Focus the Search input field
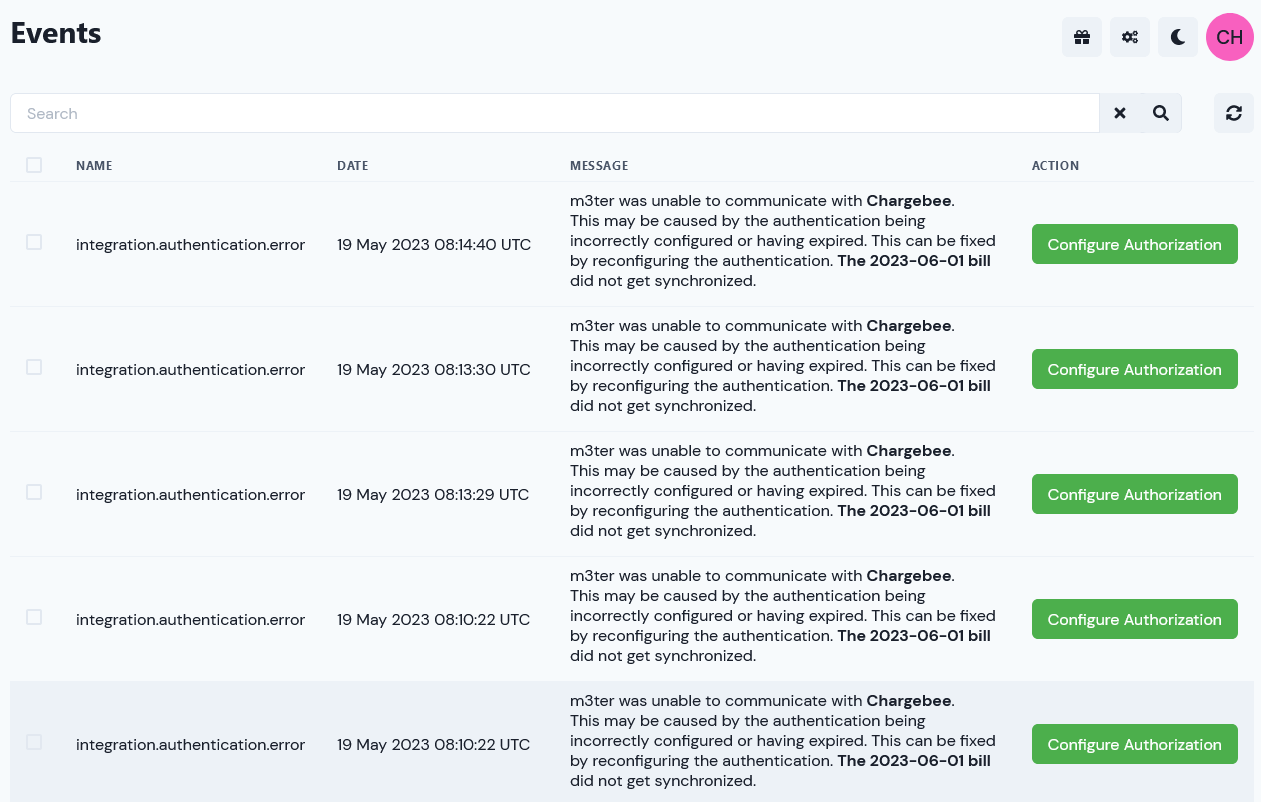This screenshot has height=802, width=1261. click(555, 113)
